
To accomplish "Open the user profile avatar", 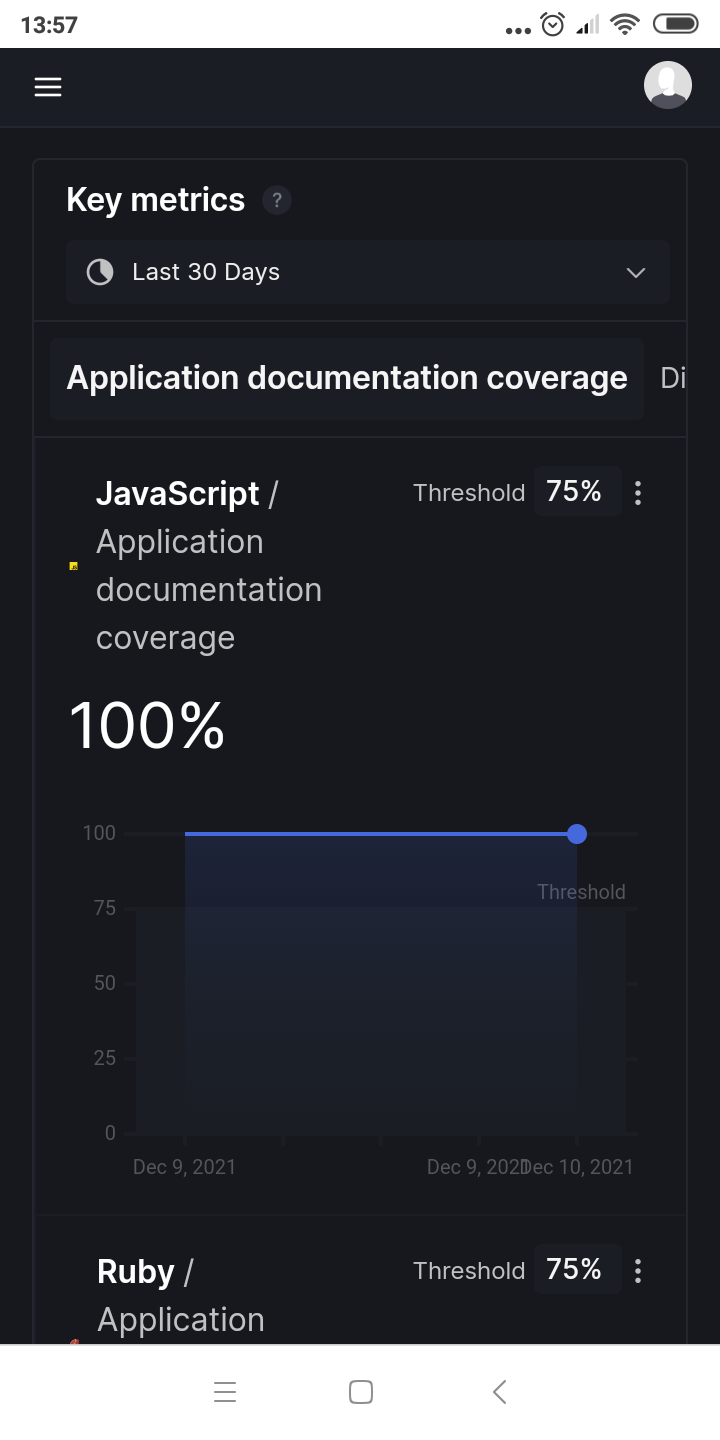I will 667,85.
